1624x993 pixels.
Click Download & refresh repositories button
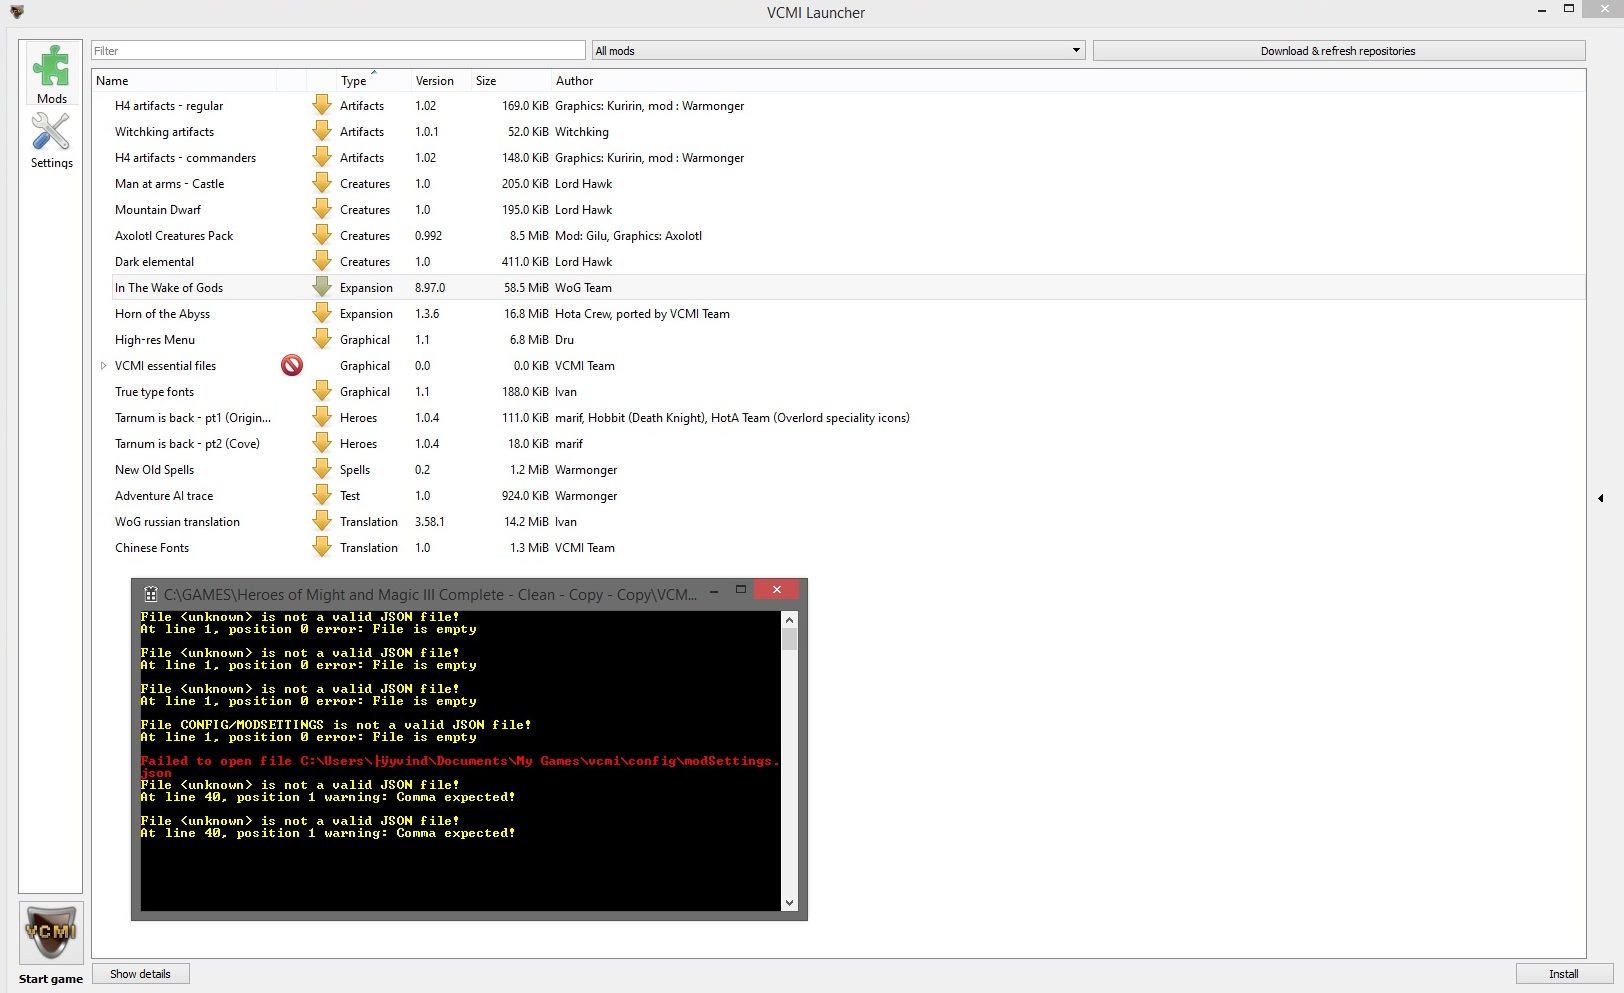tap(1339, 51)
